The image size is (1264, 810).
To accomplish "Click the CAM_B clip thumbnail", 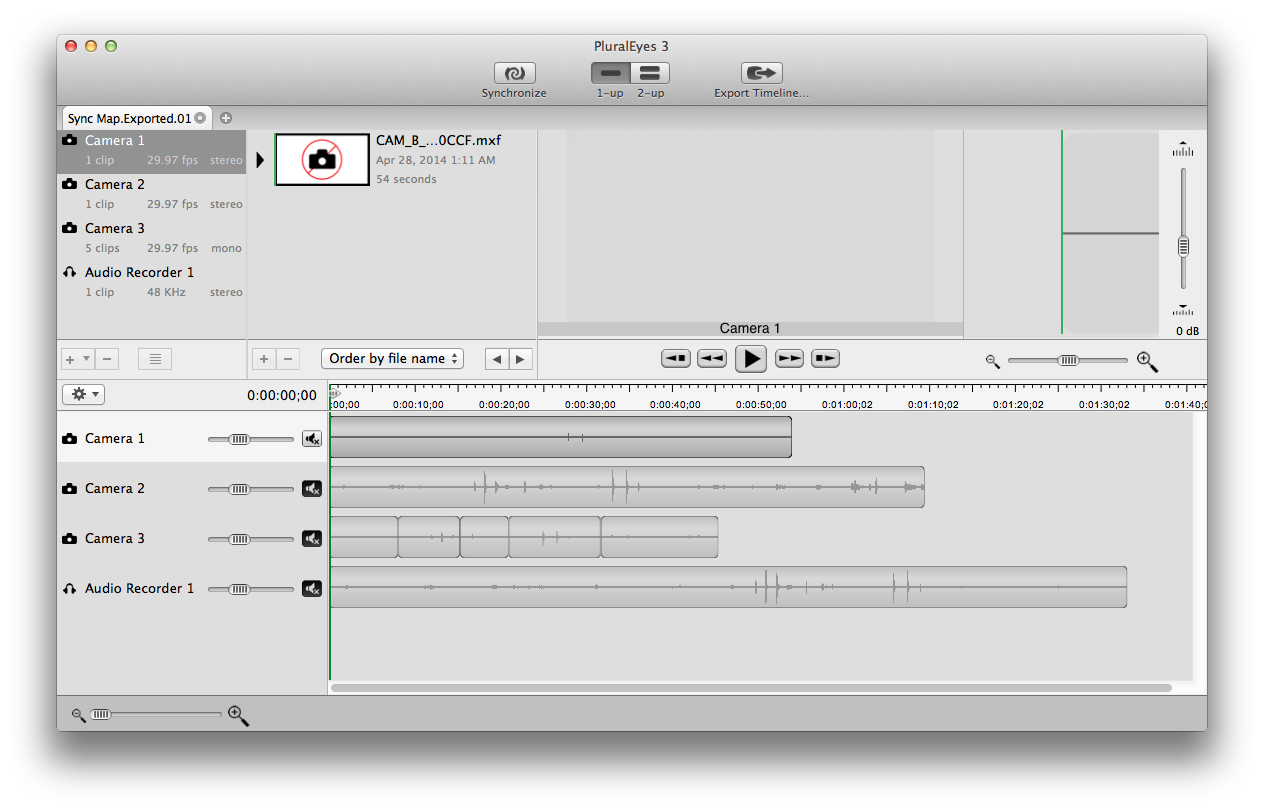I will point(322,159).
